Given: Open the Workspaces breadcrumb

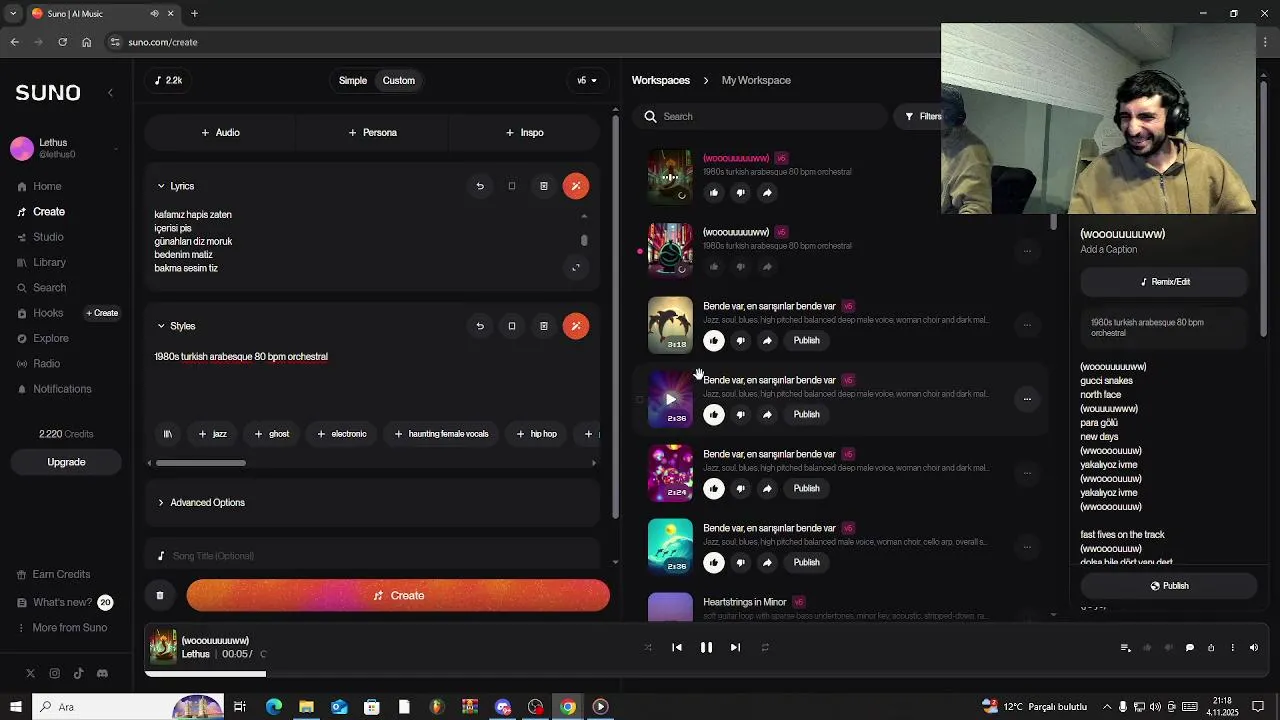Looking at the screenshot, I should click(x=660, y=81).
